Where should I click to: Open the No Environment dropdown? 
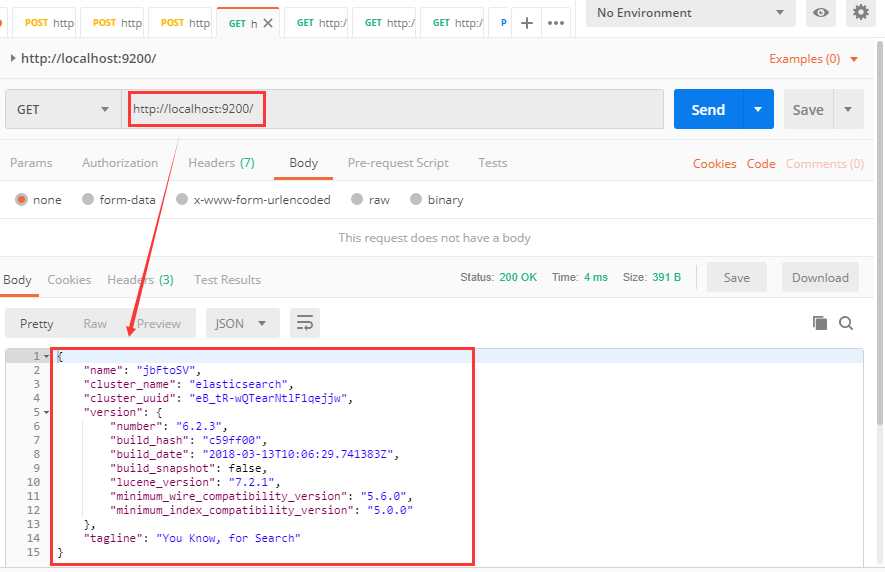tap(690, 12)
